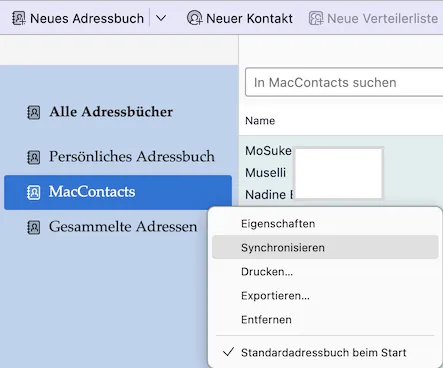Viewport: 443px width, 368px height.
Task: Click the Neue Verteilerliste icon
Action: (316, 18)
